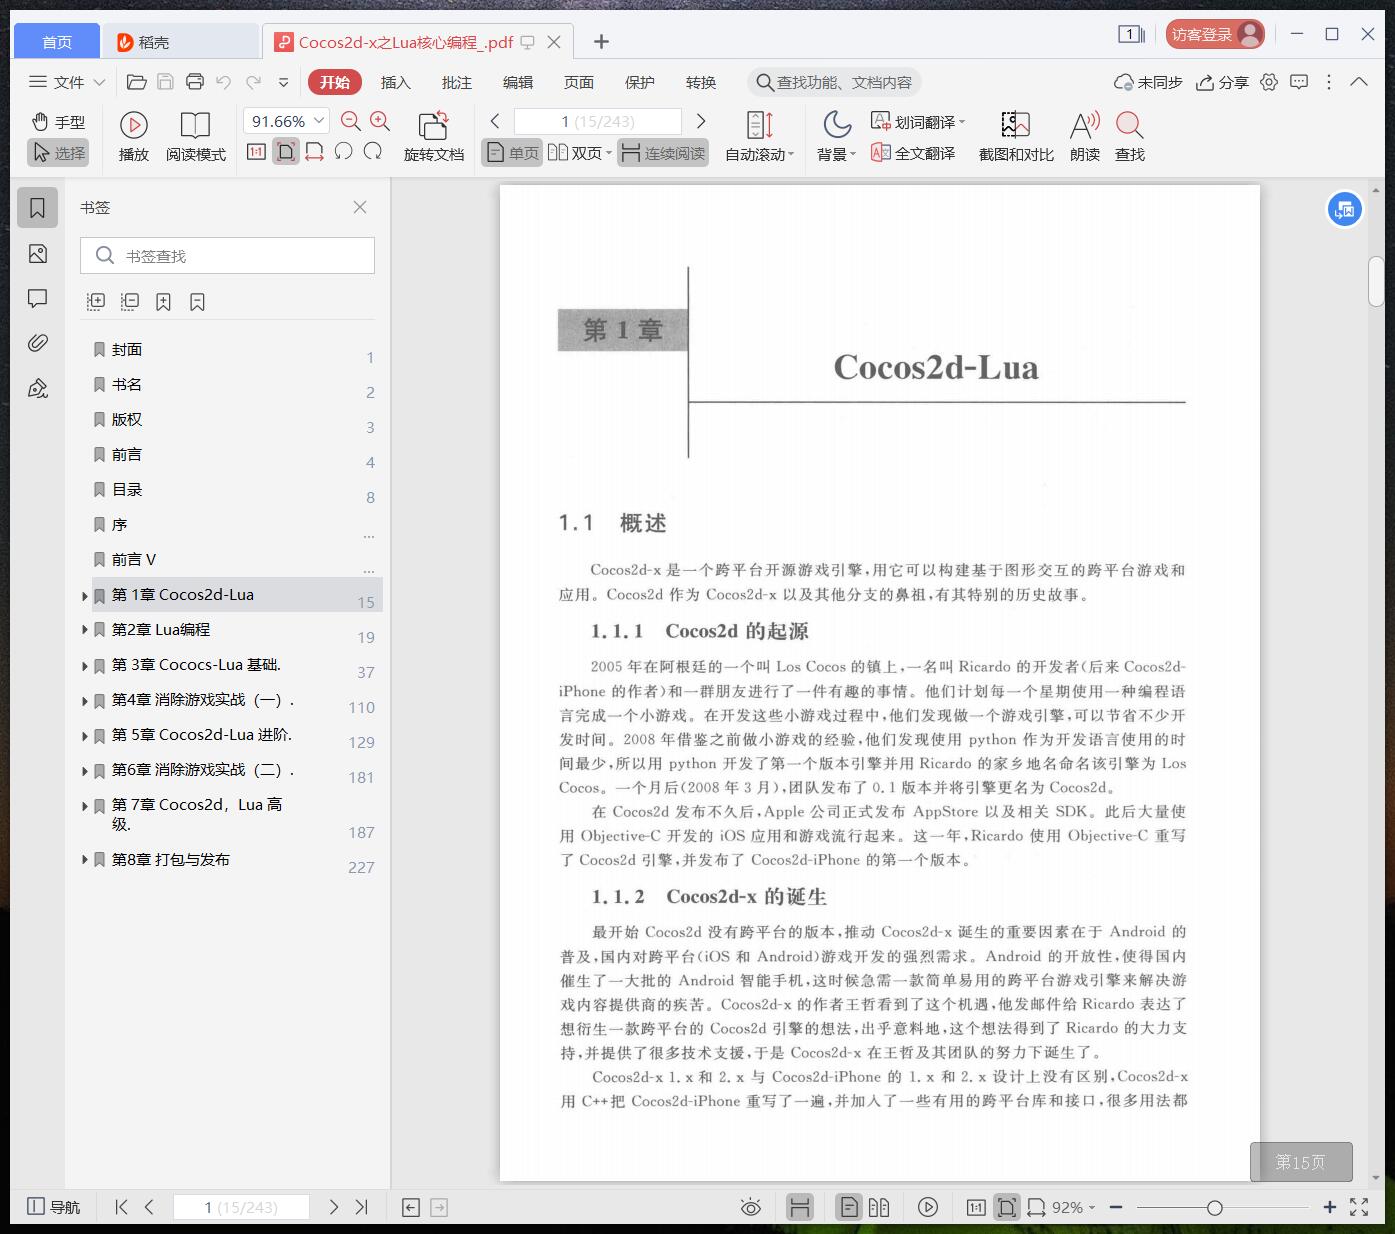Open the attachments paperclip icon in sidebar

pos(38,343)
